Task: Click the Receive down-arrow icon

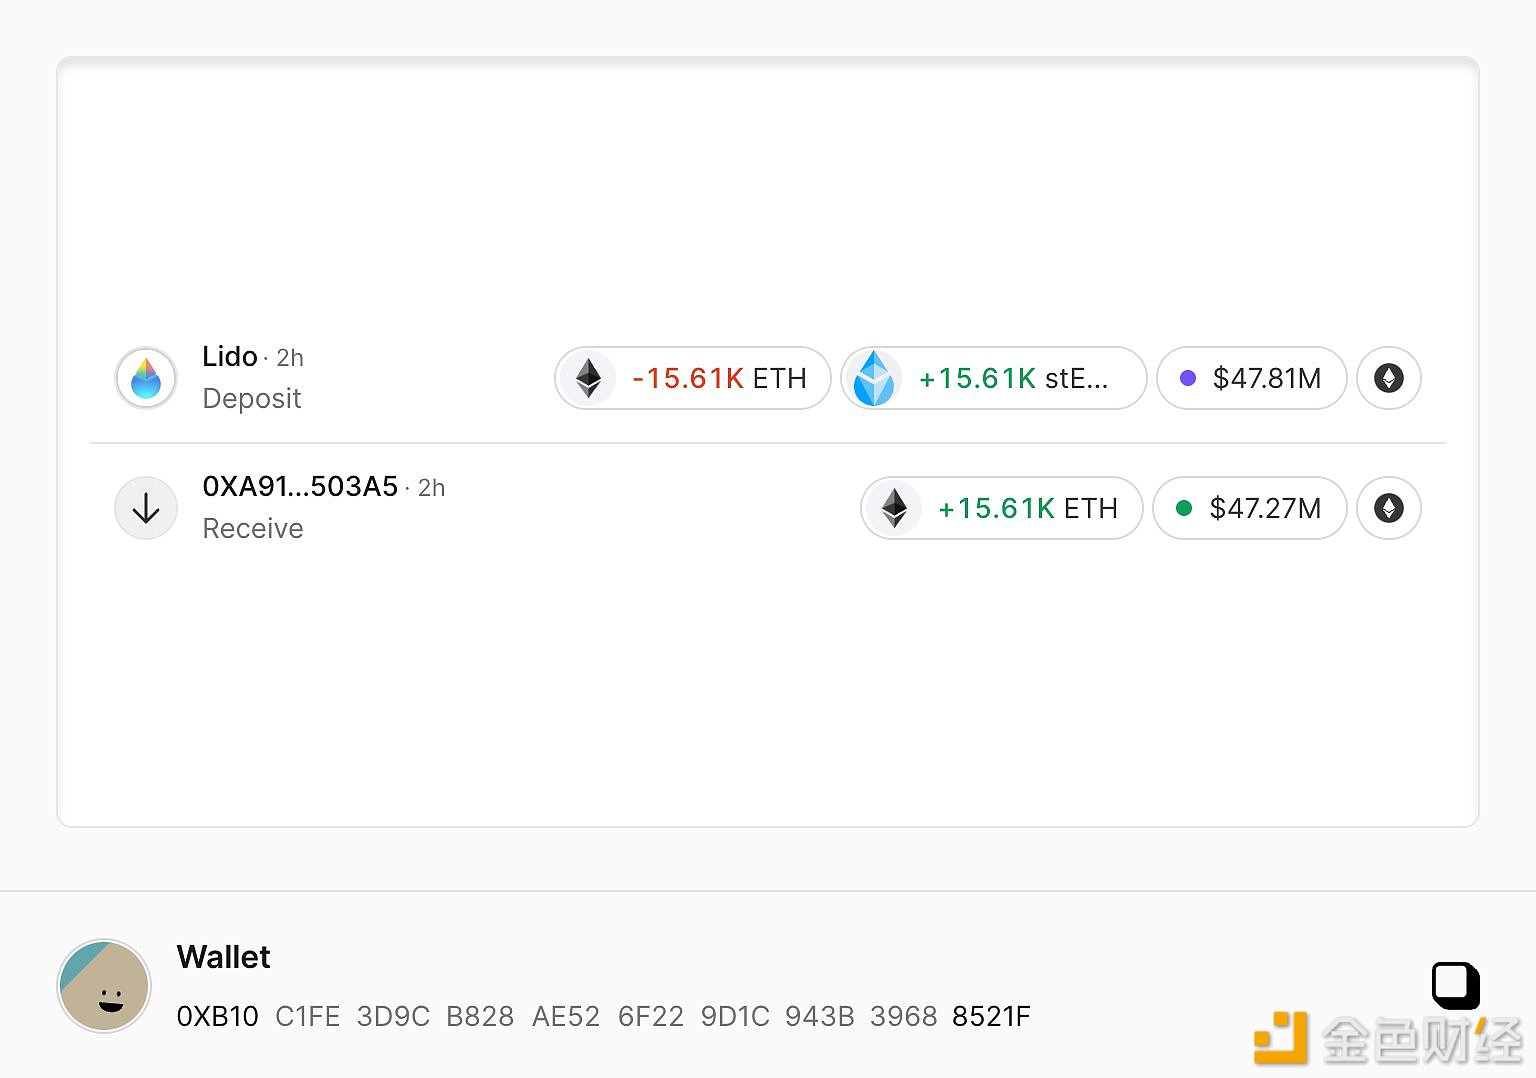Action: coord(146,508)
